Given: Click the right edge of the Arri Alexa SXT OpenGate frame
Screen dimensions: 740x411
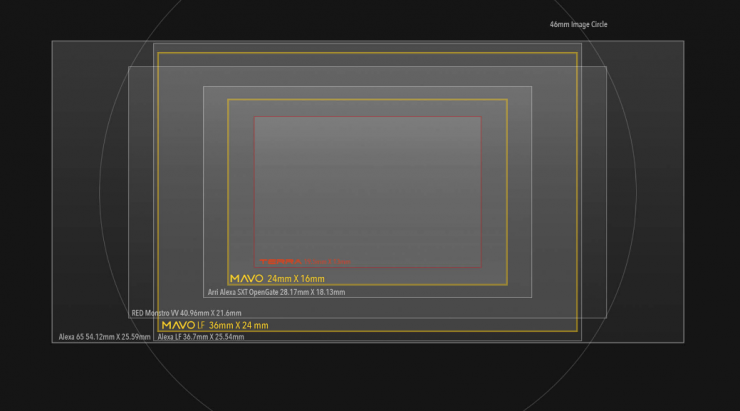Looking at the screenshot, I should tap(531, 190).
